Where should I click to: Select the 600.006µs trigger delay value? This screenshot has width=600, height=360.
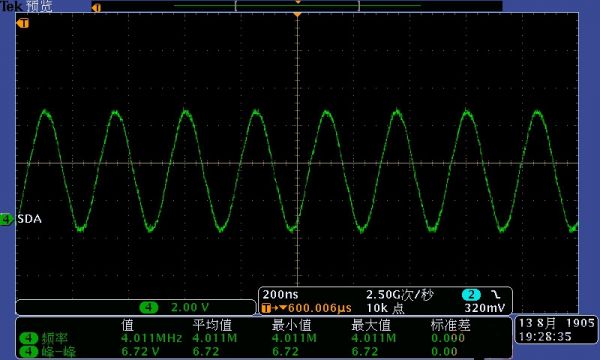point(320,308)
